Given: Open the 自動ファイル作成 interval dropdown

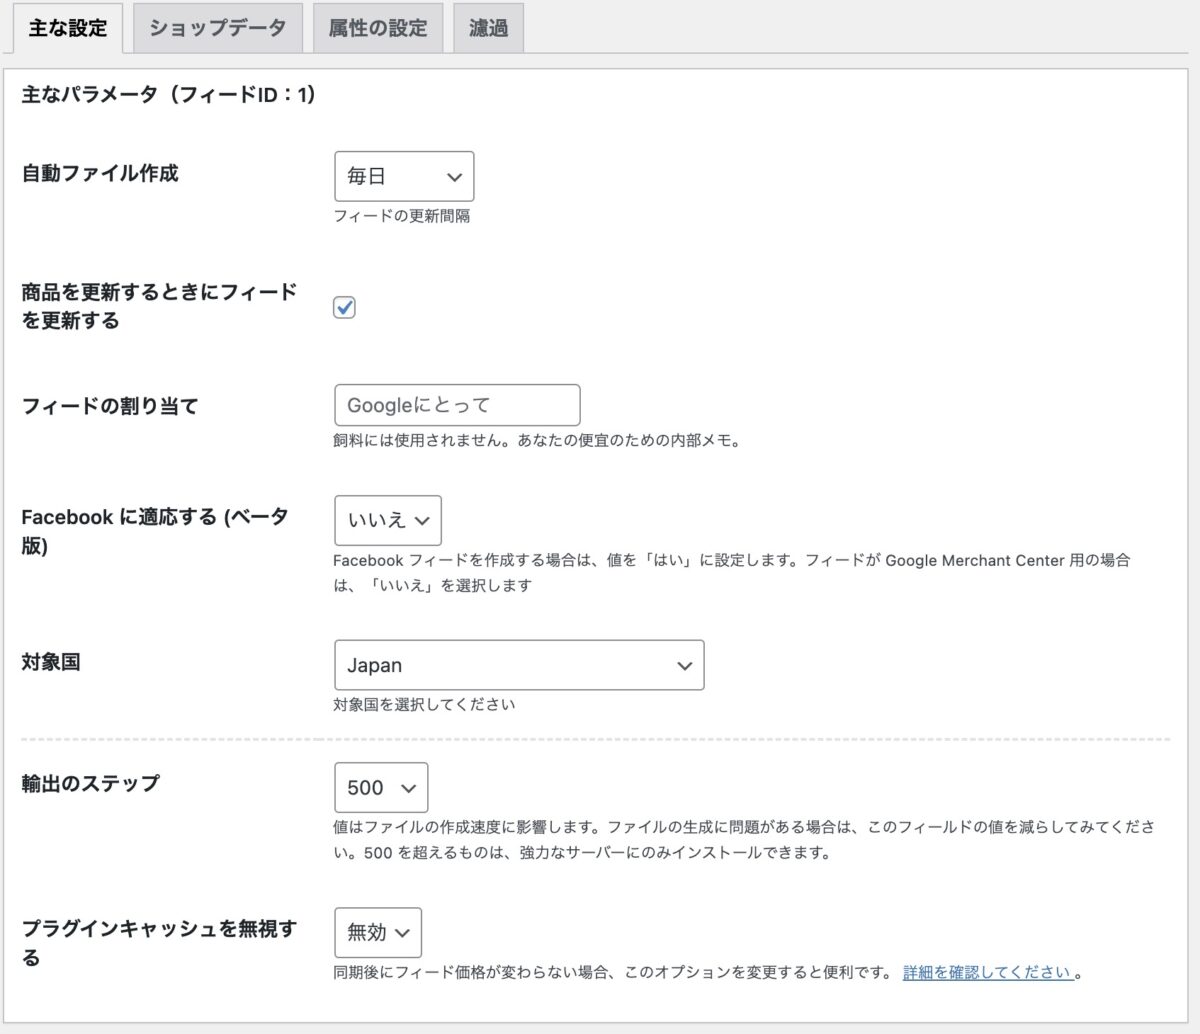Looking at the screenshot, I should point(404,176).
